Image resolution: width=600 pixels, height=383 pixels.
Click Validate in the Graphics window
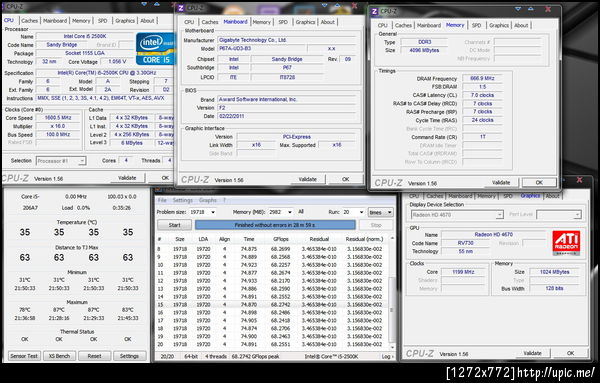pyautogui.click(x=532, y=353)
